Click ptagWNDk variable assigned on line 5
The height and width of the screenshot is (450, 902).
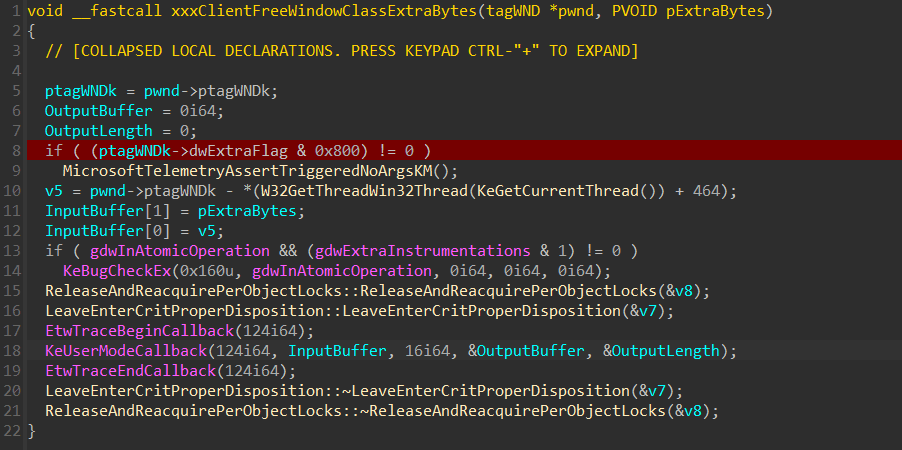[x=81, y=91]
